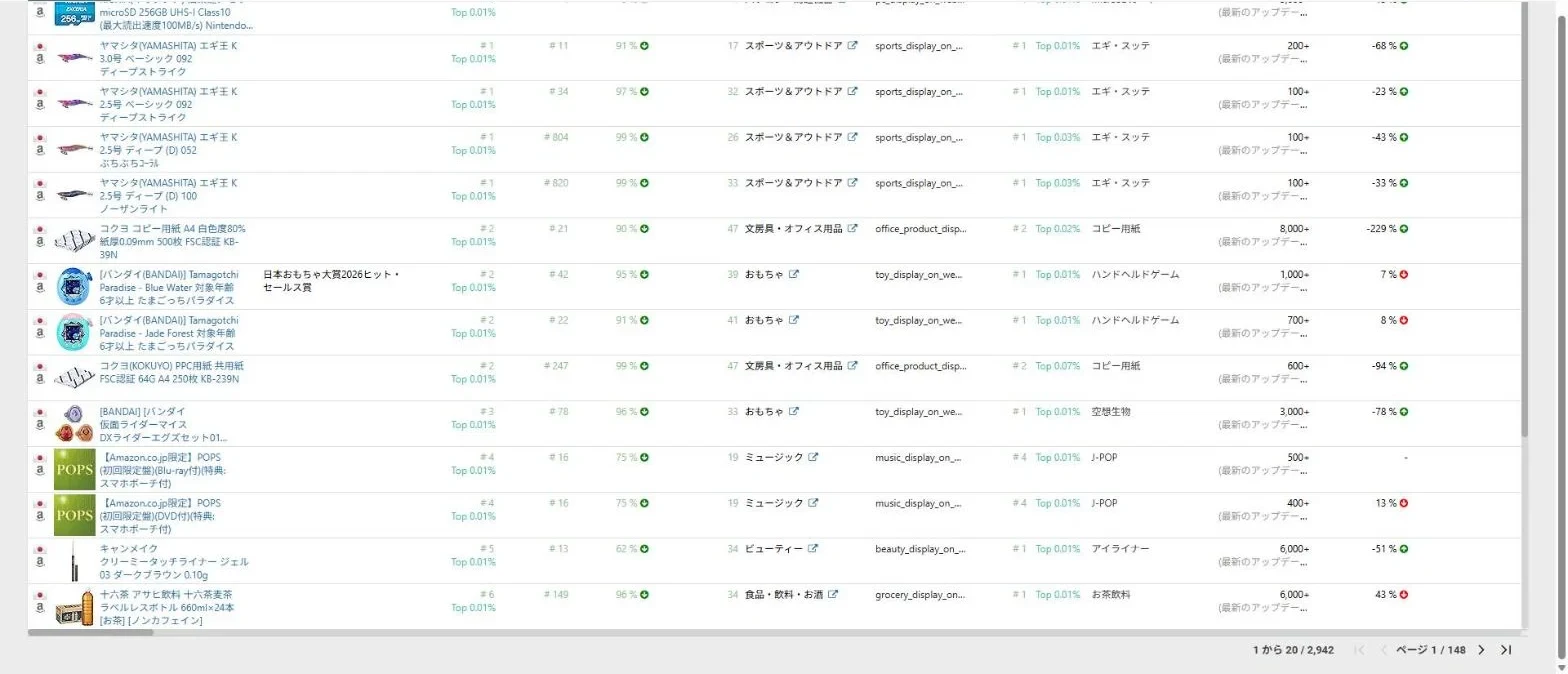Click the POPS DVD edition album thumbnail
1568x674 pixels.
click(74, 516)
